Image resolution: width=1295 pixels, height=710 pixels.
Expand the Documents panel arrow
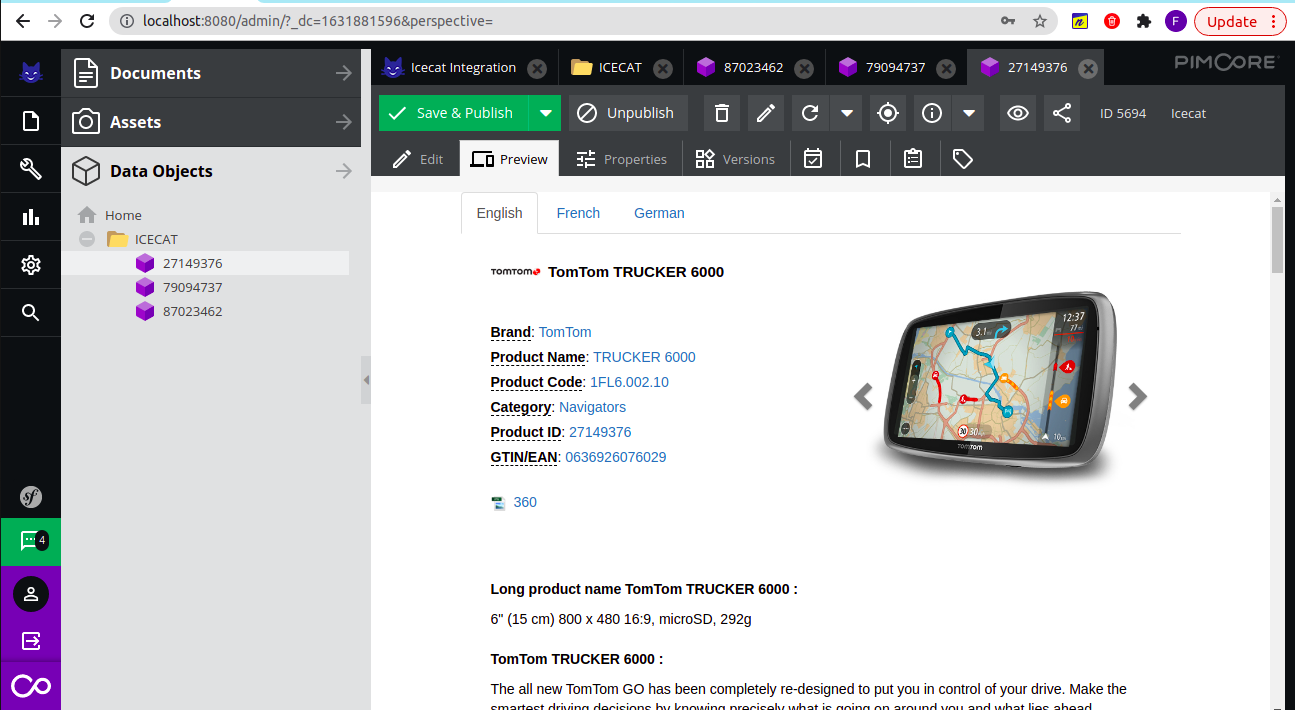tap(344, 73)
